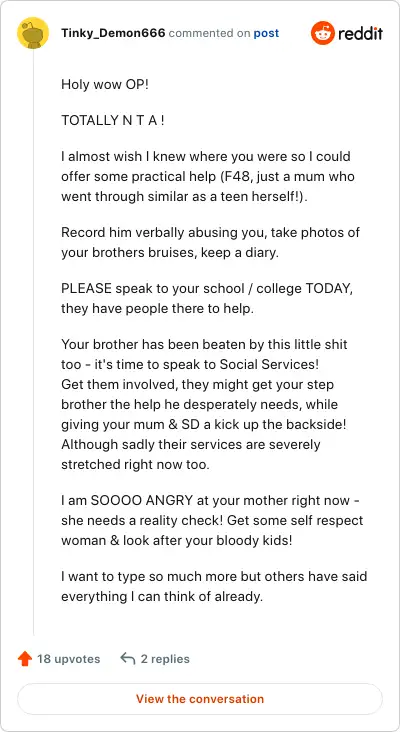Click the vertical thread line under avatar
The height and width of the screenshot is (732, 400).
click(33, 342)
